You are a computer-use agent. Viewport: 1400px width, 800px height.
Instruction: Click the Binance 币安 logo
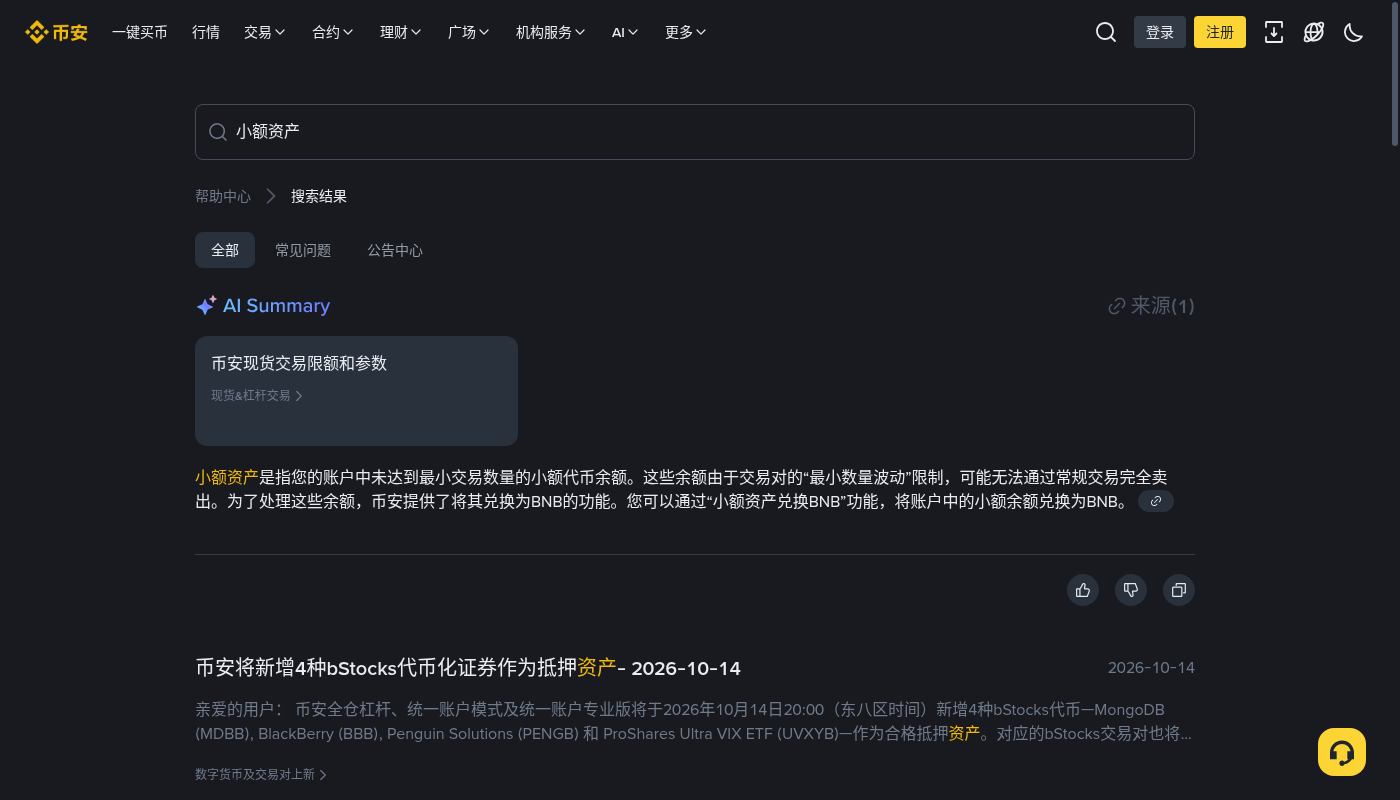(x=56, y=32)
